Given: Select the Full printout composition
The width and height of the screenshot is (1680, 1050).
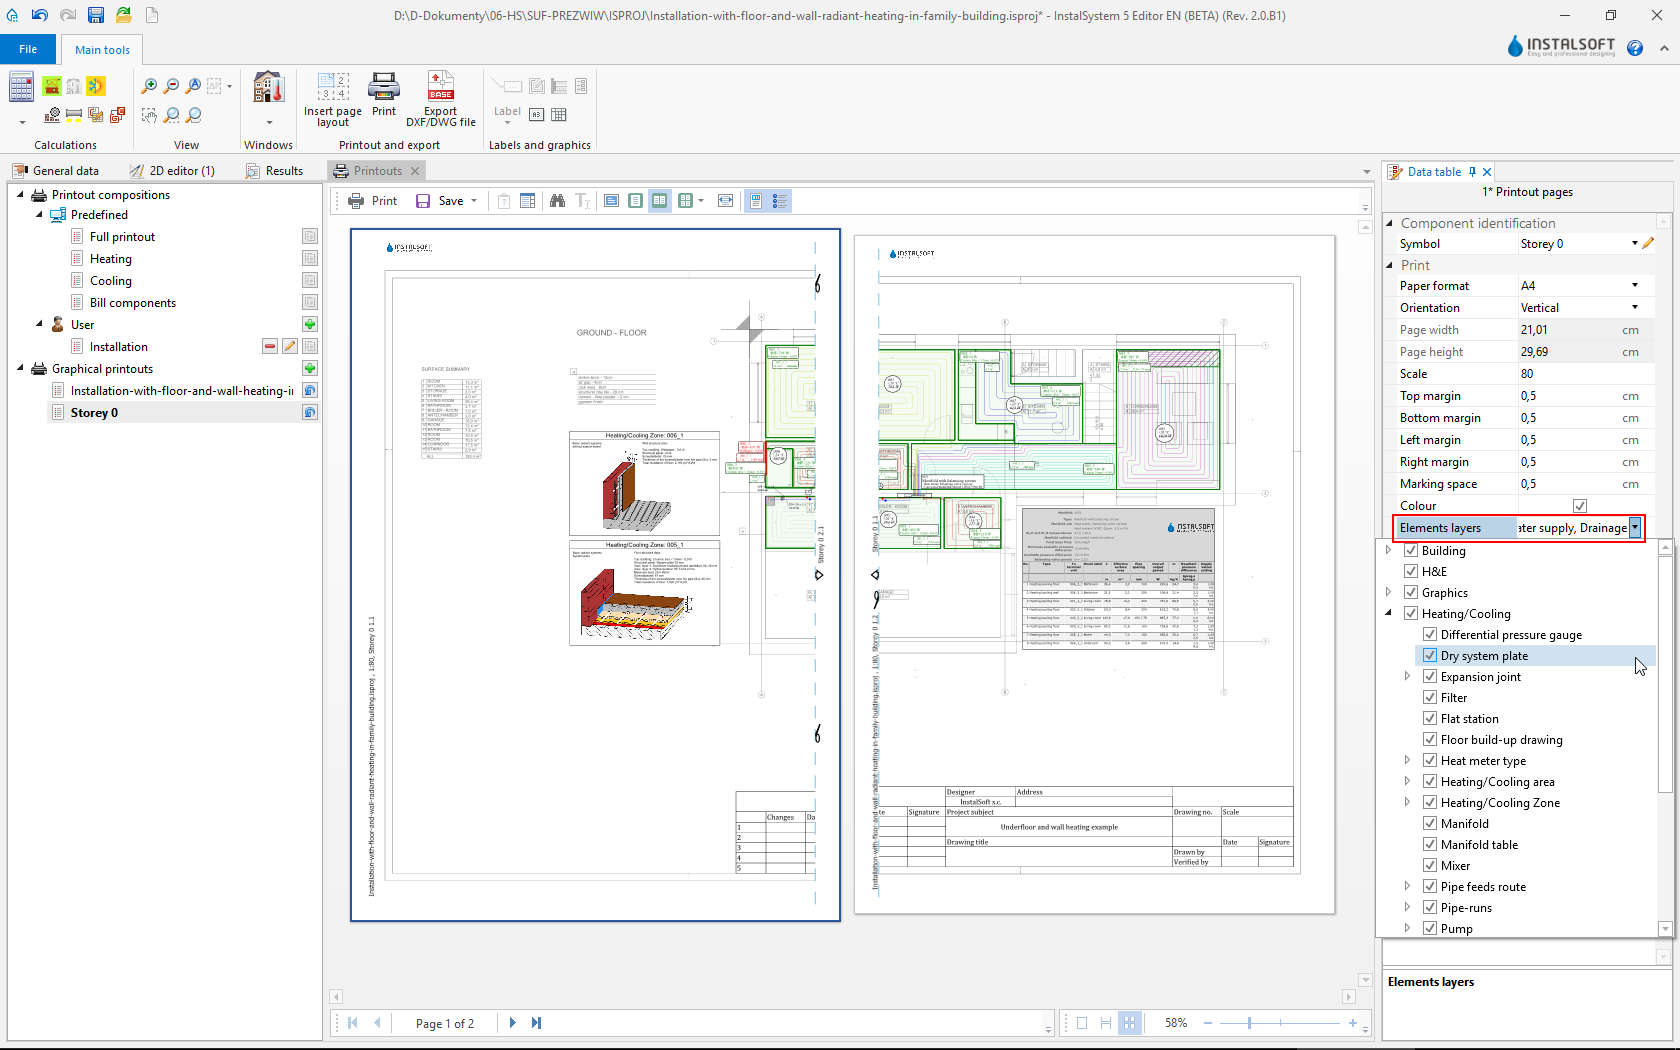Looking at the screenshot, I should [122, 237].
